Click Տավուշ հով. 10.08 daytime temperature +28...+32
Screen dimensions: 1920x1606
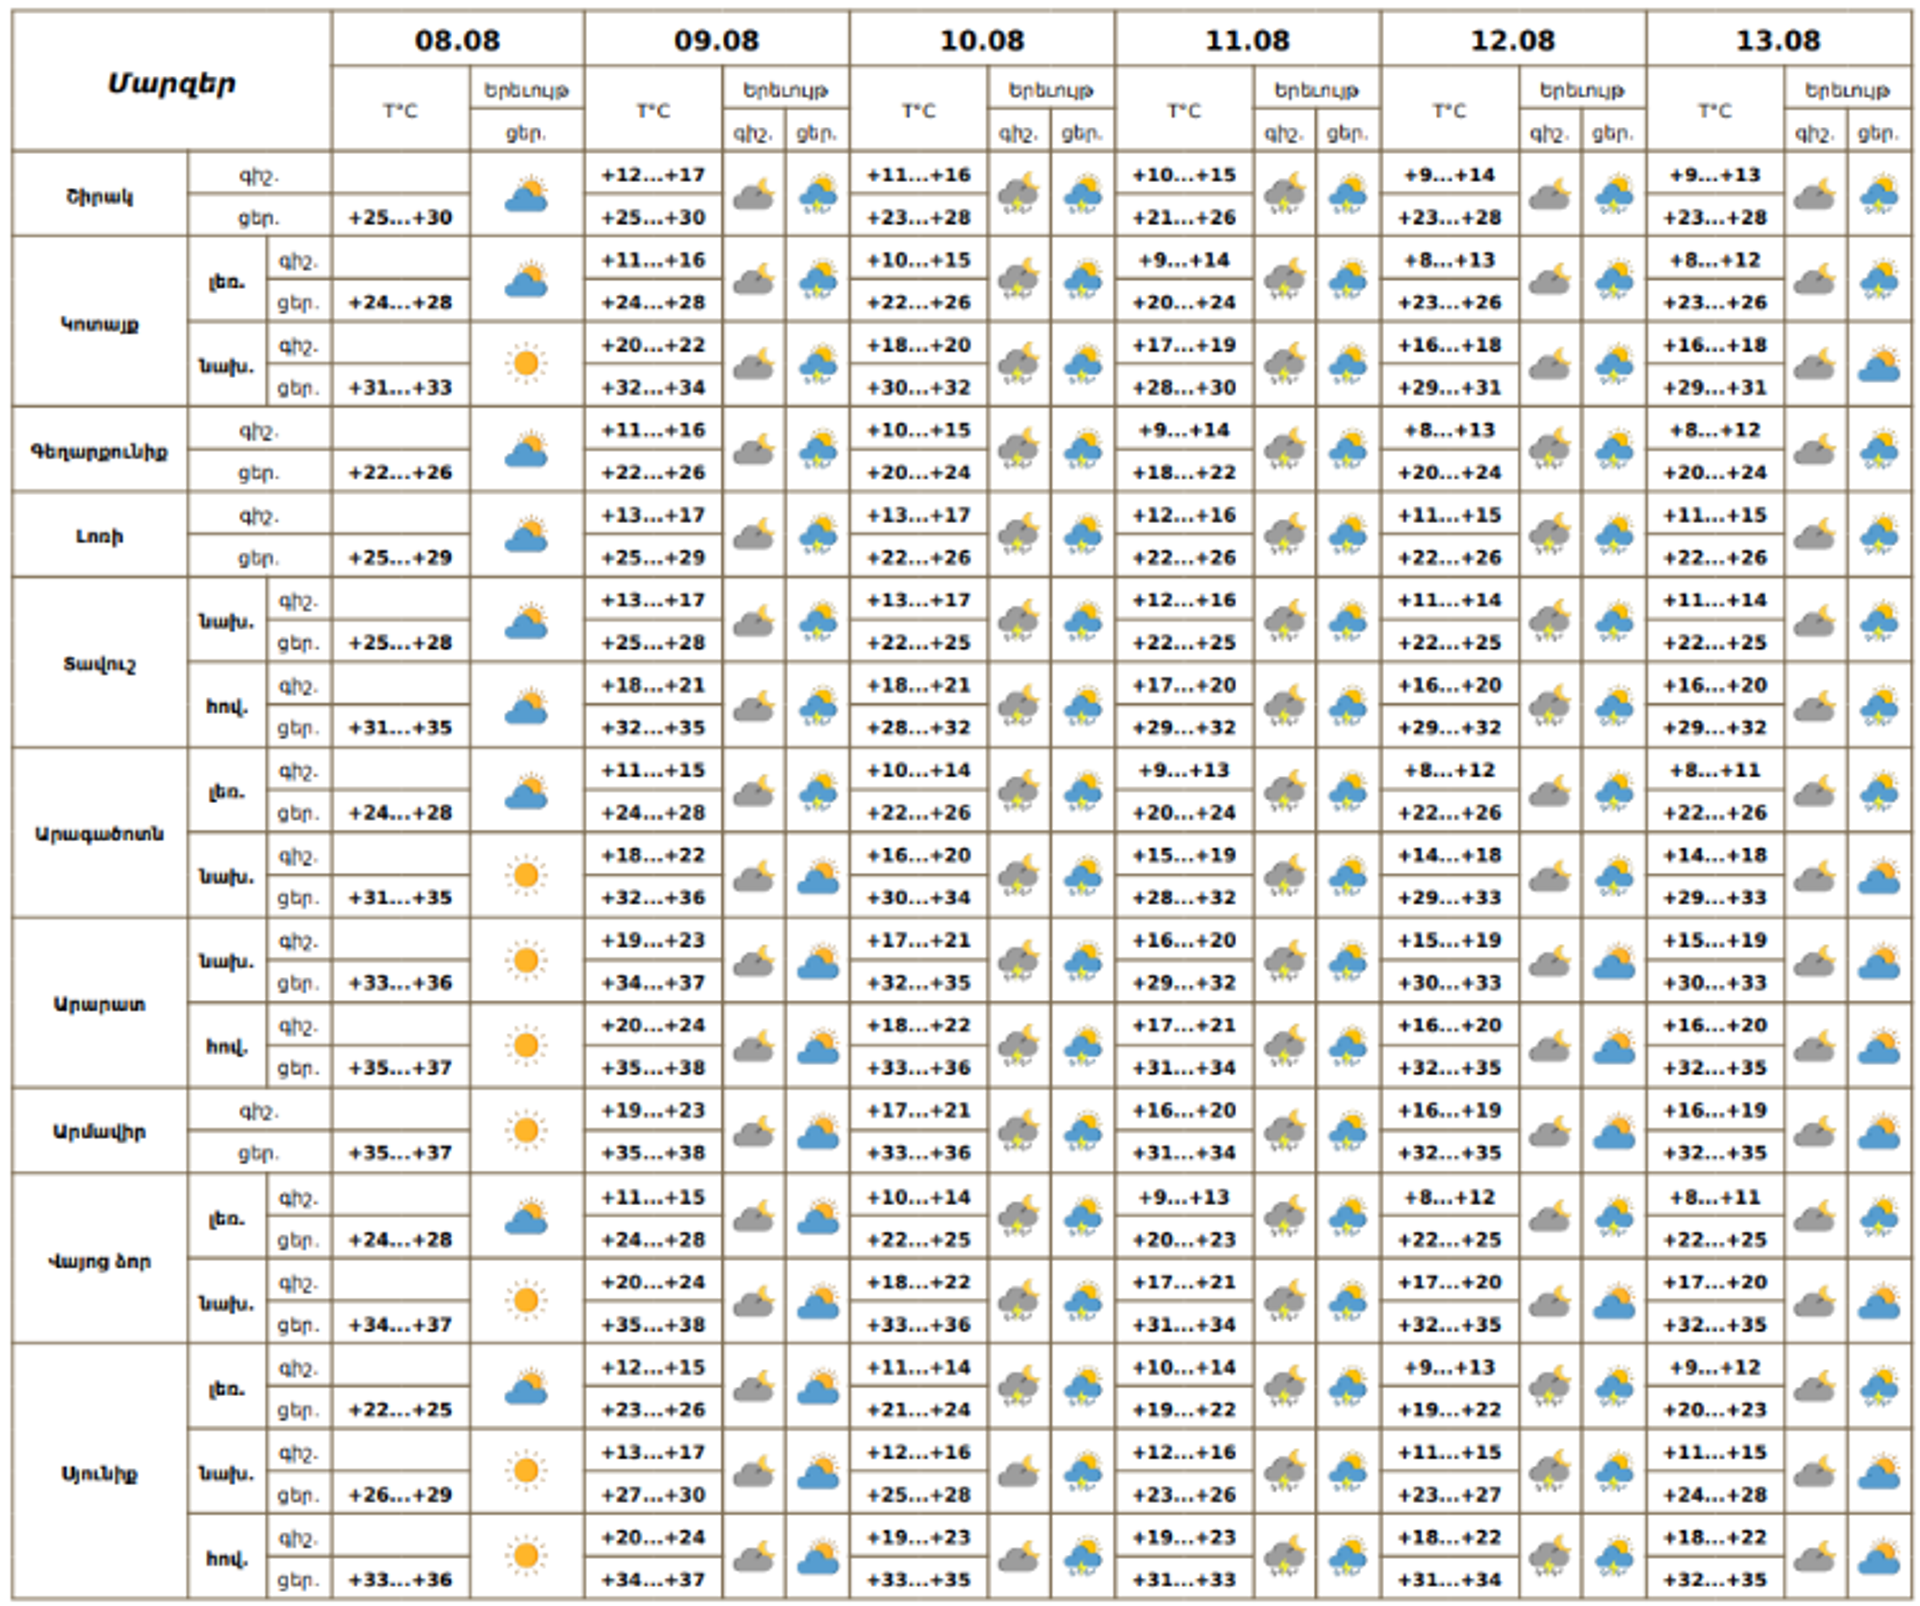[918, 727]
